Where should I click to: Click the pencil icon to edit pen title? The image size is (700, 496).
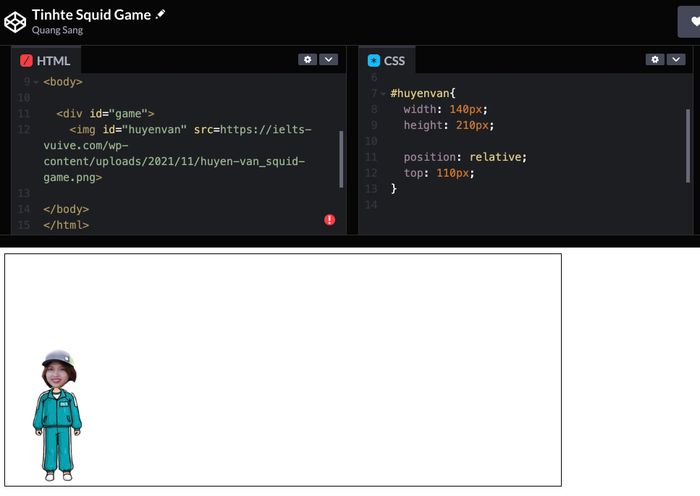161,14
